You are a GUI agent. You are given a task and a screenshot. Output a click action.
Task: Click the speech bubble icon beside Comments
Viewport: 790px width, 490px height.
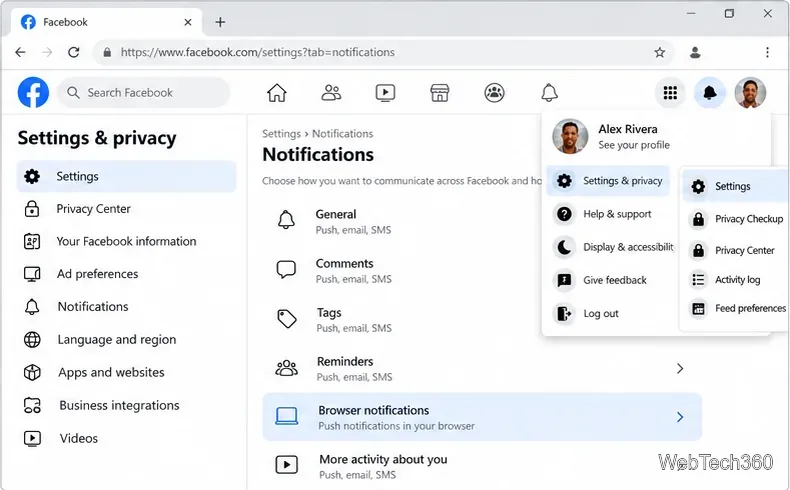pos(286,269)
